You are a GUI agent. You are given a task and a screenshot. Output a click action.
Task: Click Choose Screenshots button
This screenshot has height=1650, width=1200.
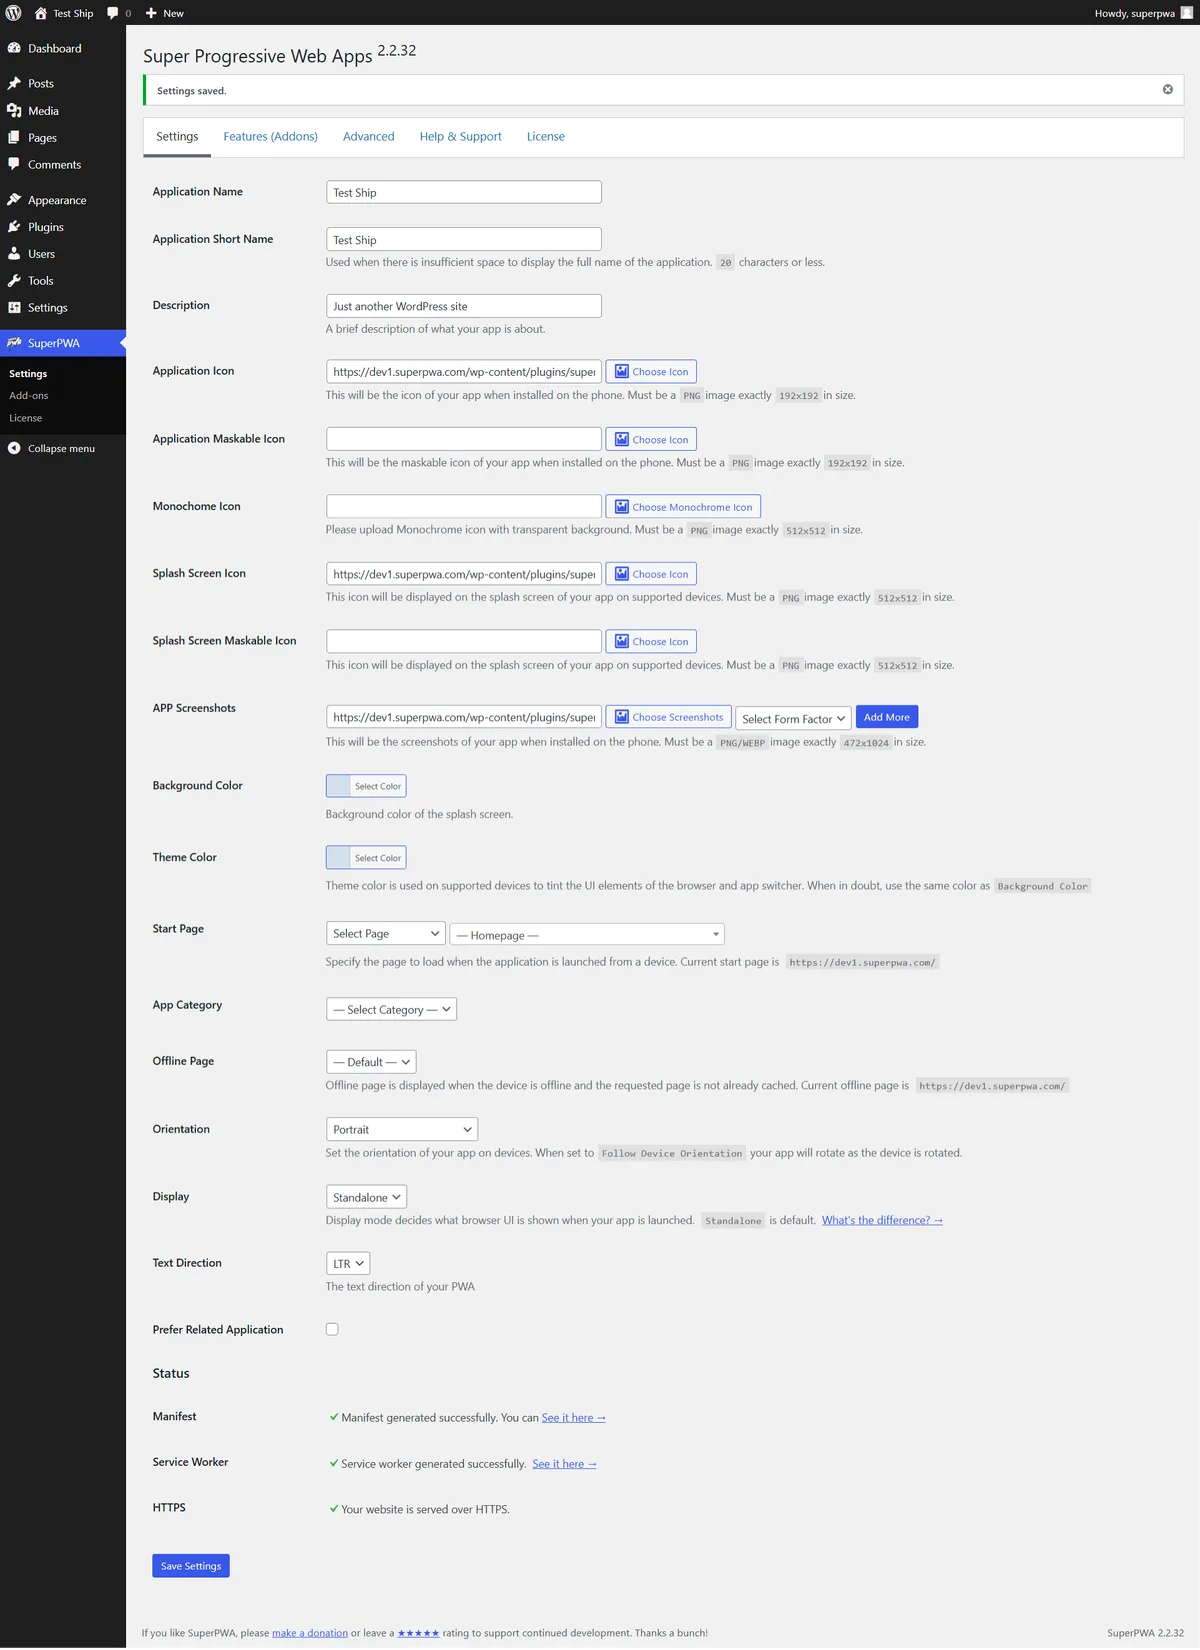(668, 717)
